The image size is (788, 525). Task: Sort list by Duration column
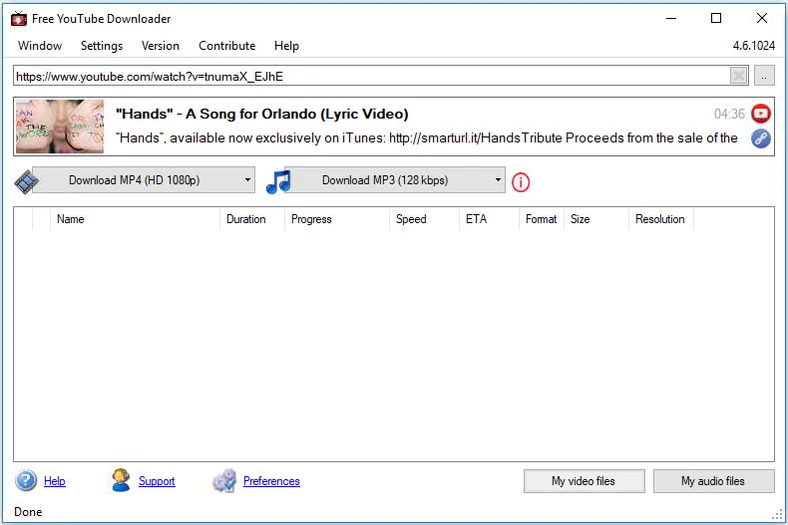coord(252,219)
